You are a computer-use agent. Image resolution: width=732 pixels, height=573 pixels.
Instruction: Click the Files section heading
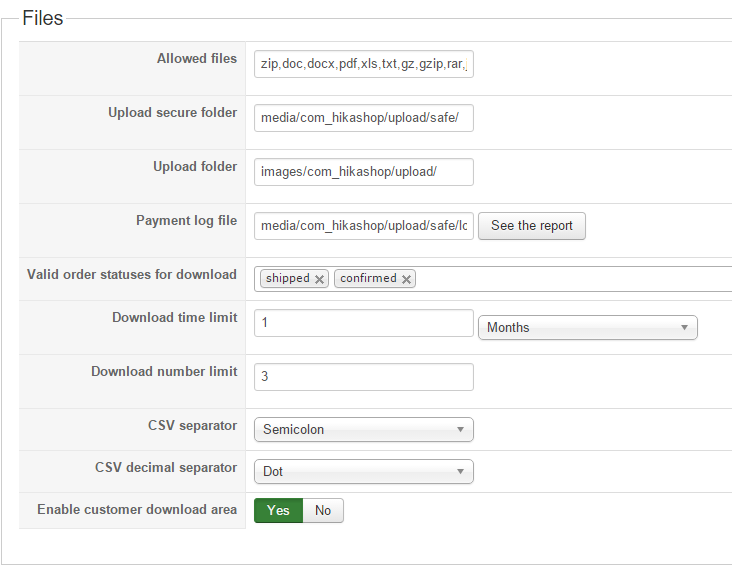point(42,19)
